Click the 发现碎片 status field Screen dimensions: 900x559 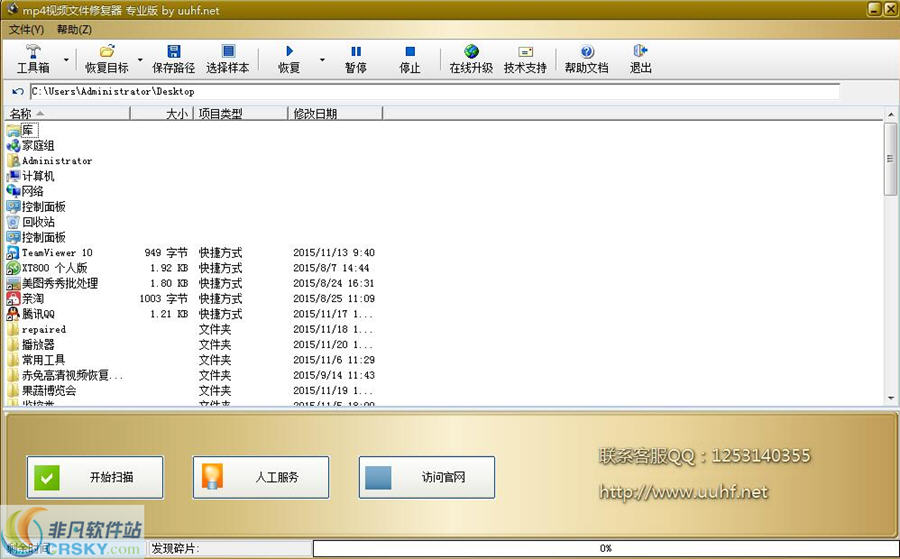tap(230, 549)
